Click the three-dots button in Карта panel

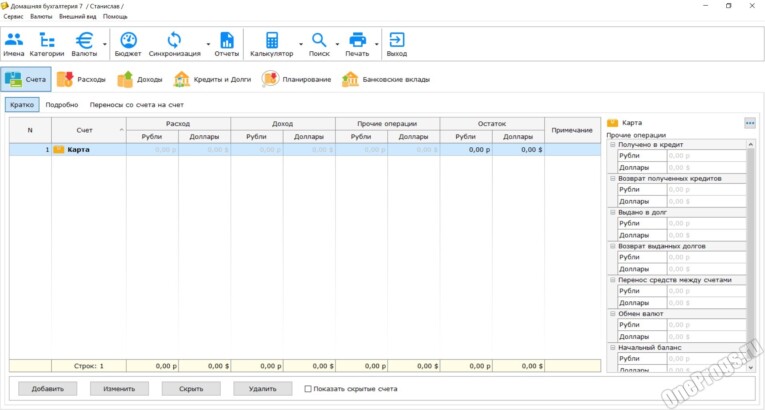[750, 123]
